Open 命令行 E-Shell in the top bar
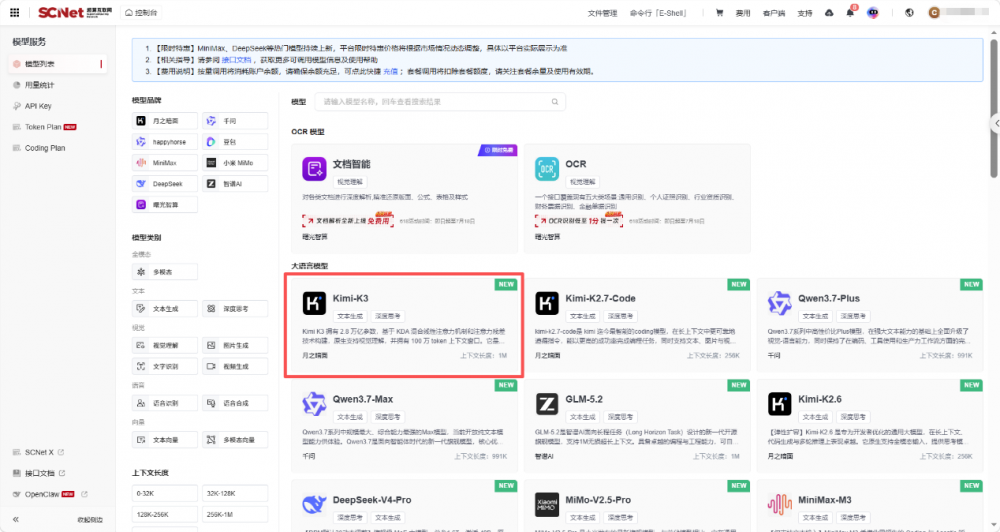Viewport: 1000px width, 532px height. click(x=658, y=13)
